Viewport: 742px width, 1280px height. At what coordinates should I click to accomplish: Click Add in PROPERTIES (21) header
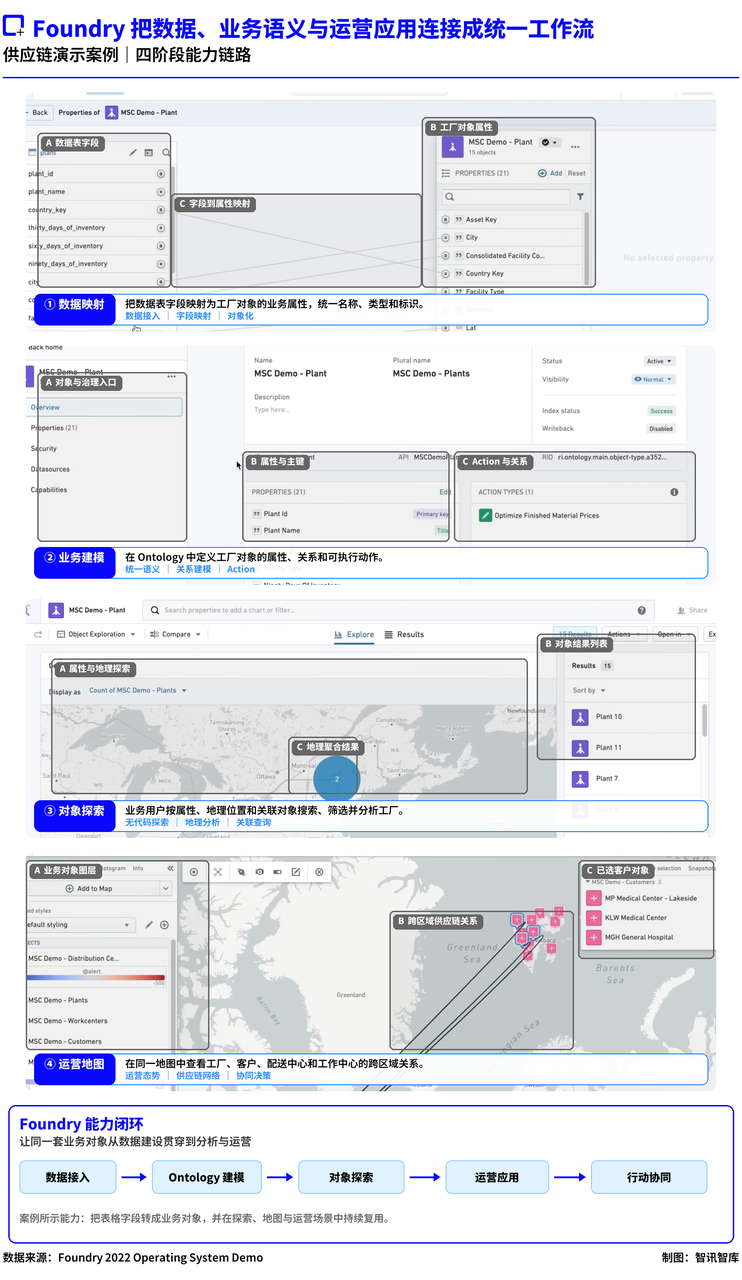pyautogui.click(x=550, y=173)
